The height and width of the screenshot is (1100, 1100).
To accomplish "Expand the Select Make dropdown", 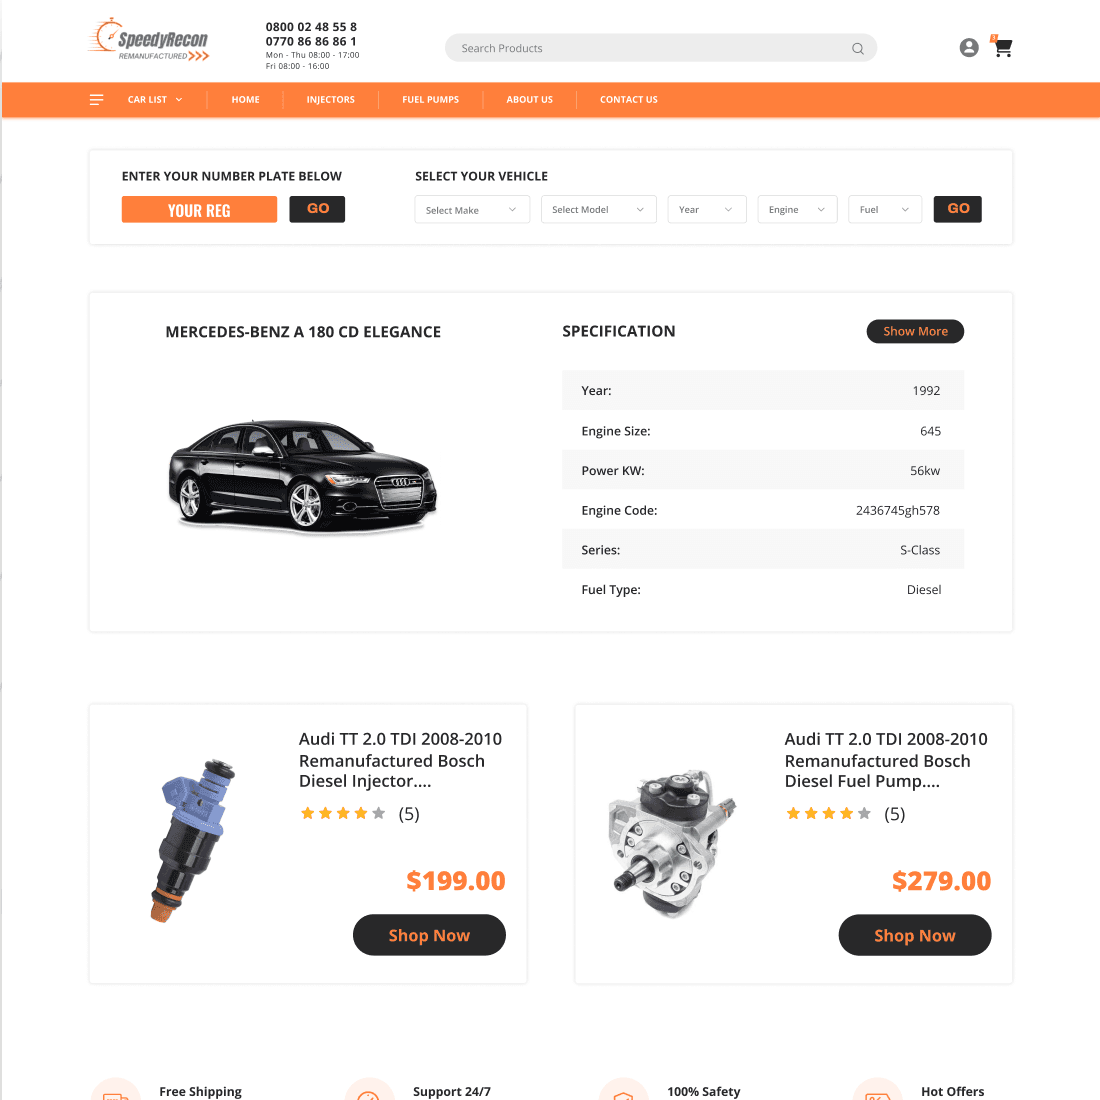I will click(472, 210).
